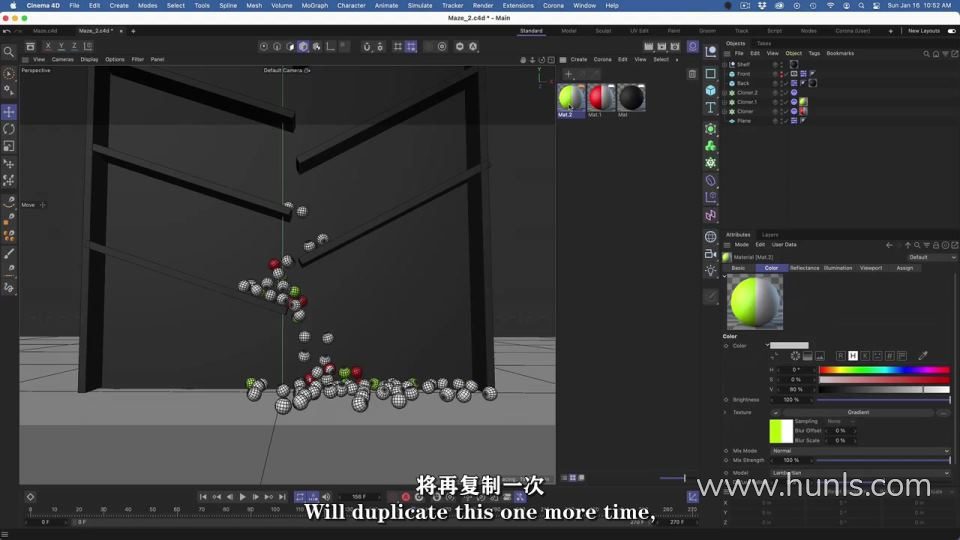
Task: Add a Light object
Action: [710, 271]
